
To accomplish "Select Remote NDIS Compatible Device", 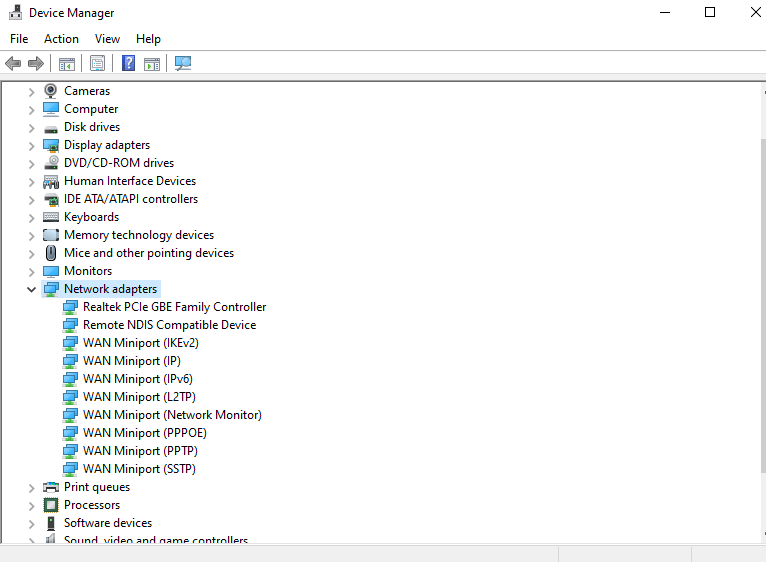I will coord(170,325).
